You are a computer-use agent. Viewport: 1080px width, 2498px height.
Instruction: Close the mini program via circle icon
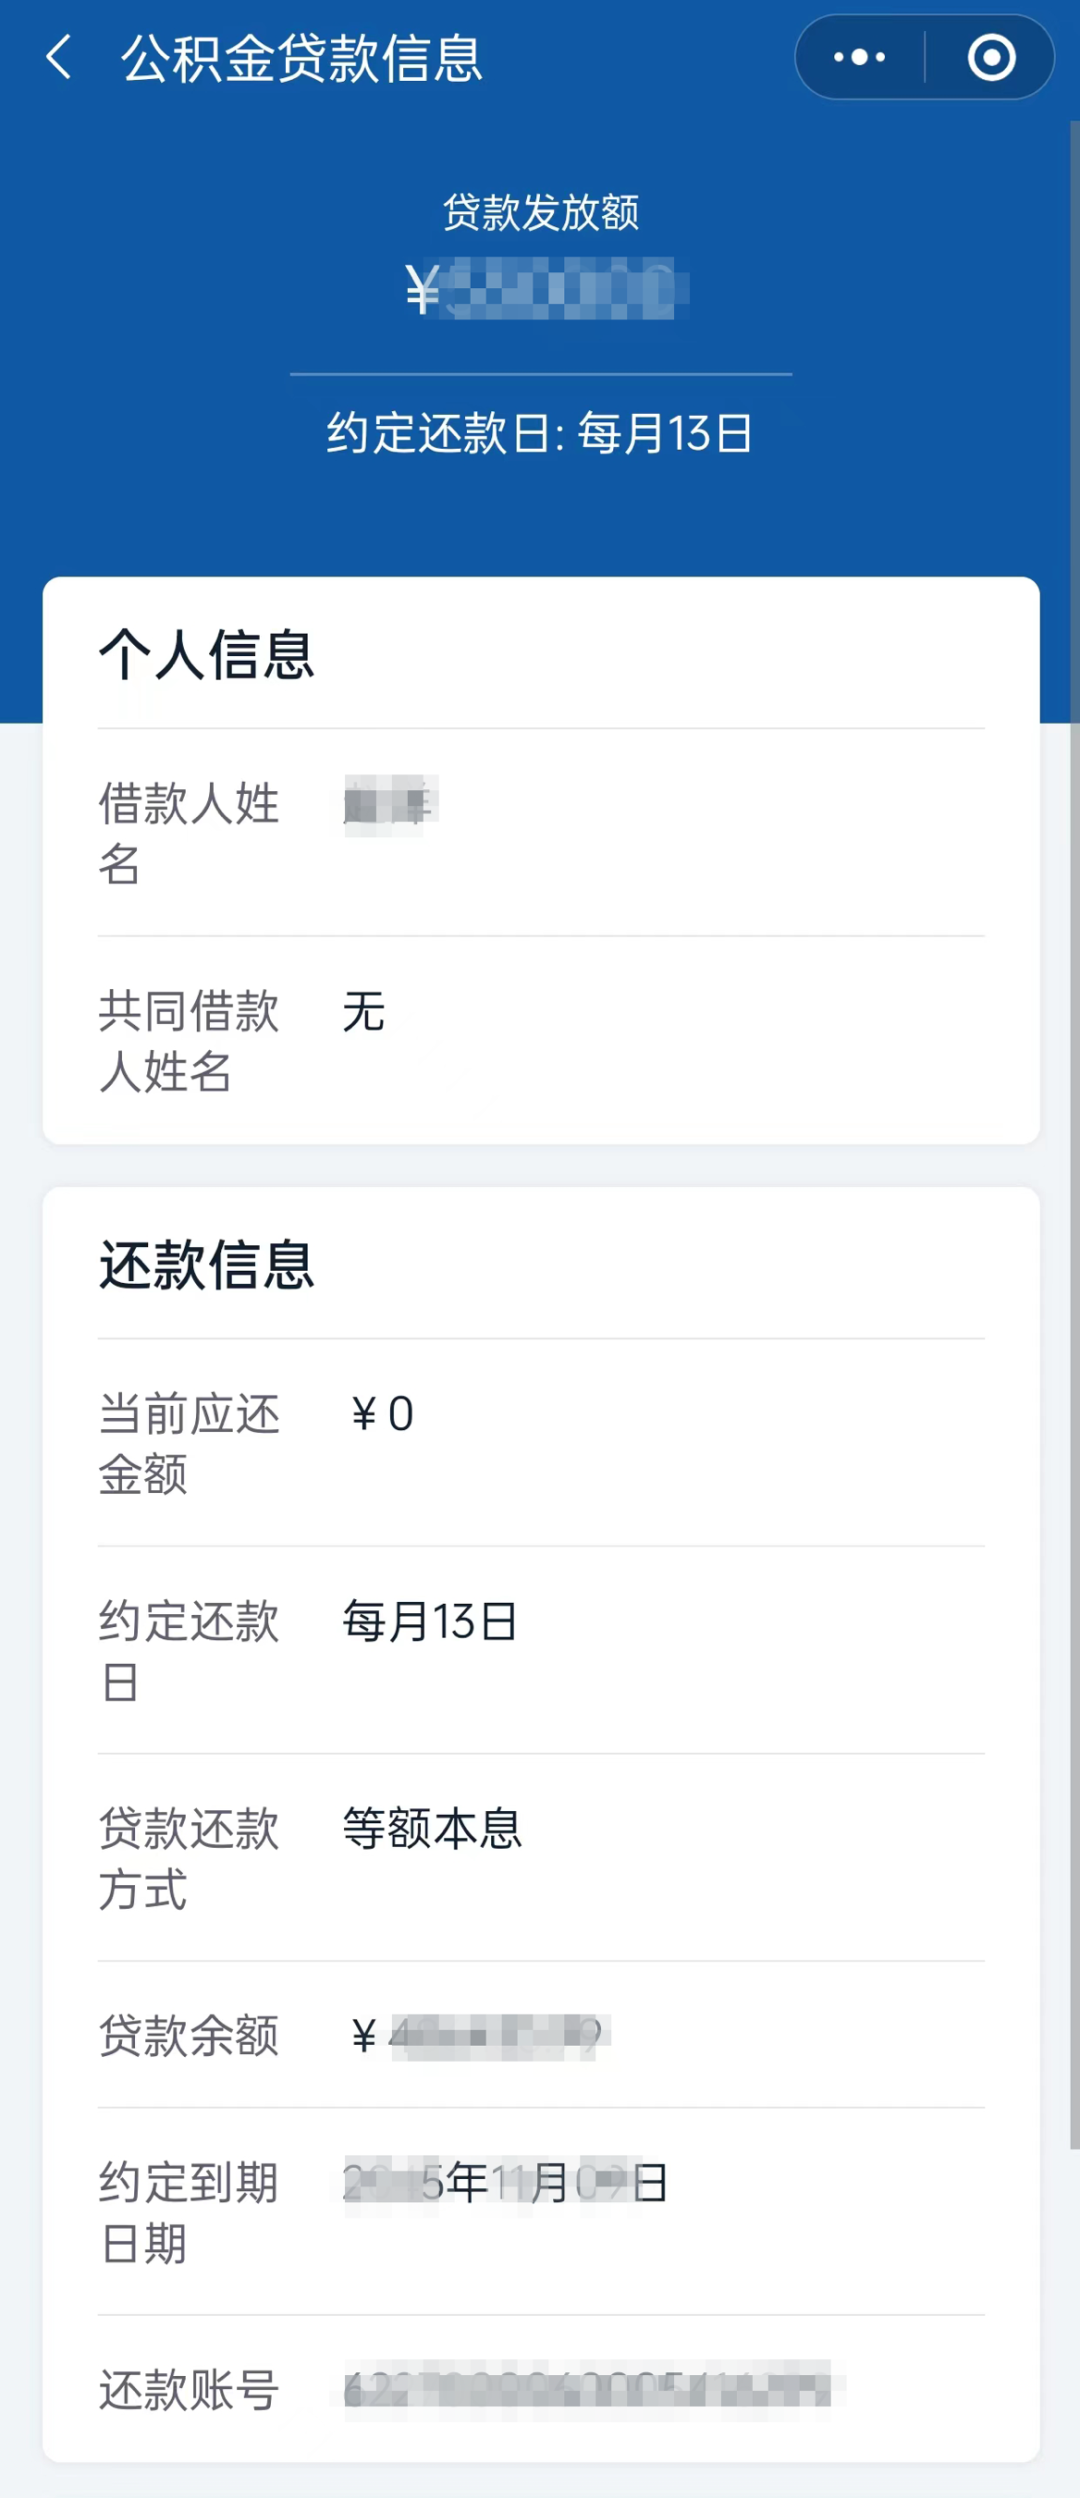point(991,57)
